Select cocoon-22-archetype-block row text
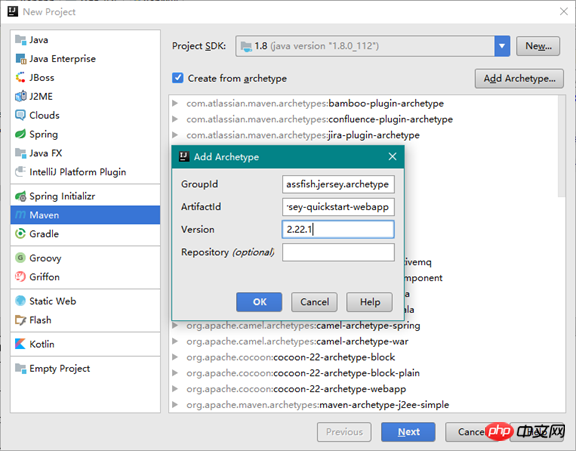The height and width of the screenshot is (451, 576). 291,357
